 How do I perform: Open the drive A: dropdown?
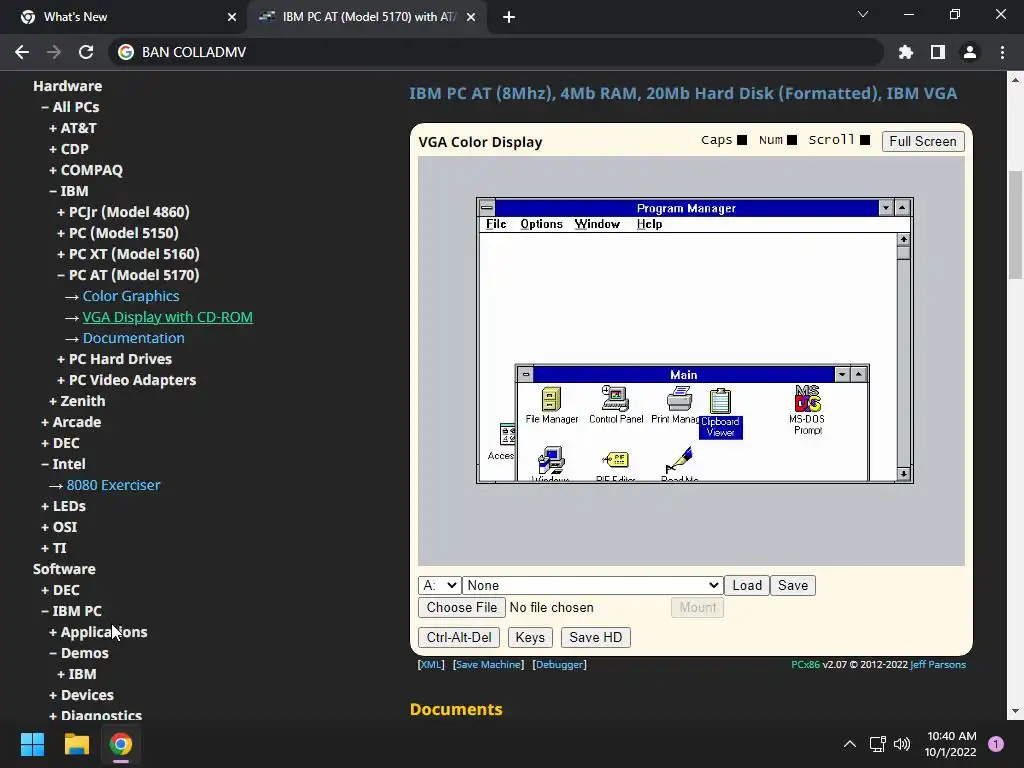pos(440,585)
